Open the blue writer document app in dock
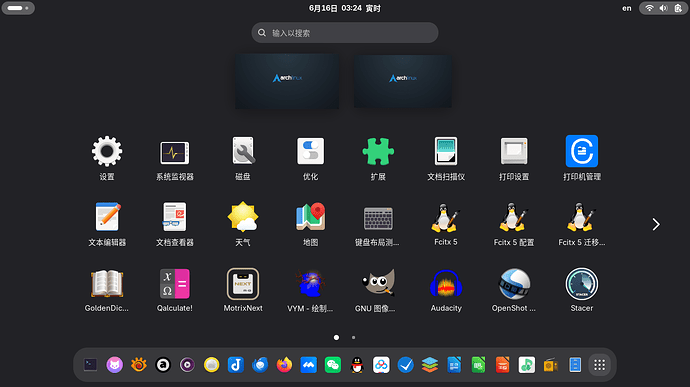The image size is (690, 387). coord(454,365)
